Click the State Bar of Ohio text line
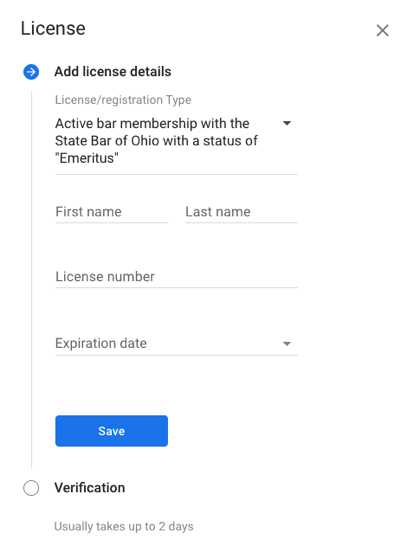The width and height of the screenshot is (412, 552). (156, 141)
